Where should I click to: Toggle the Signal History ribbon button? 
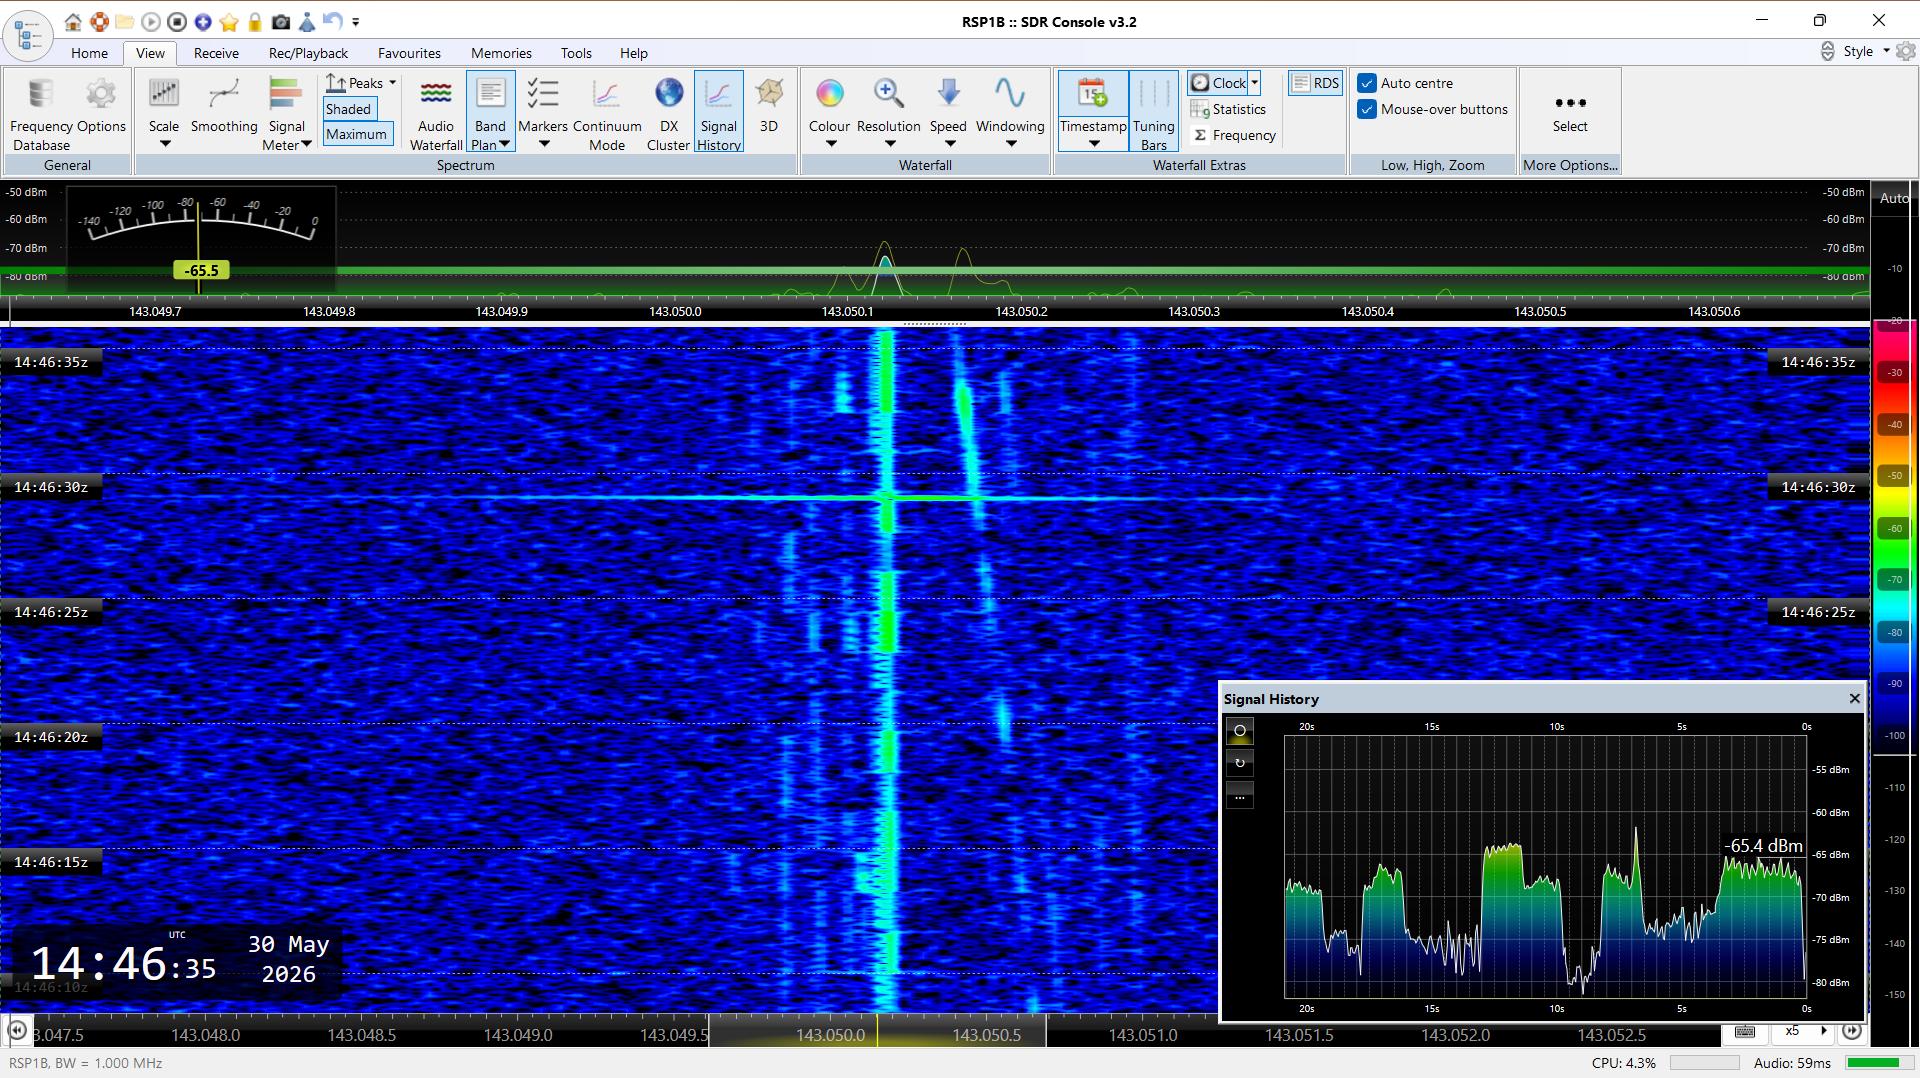718,113
